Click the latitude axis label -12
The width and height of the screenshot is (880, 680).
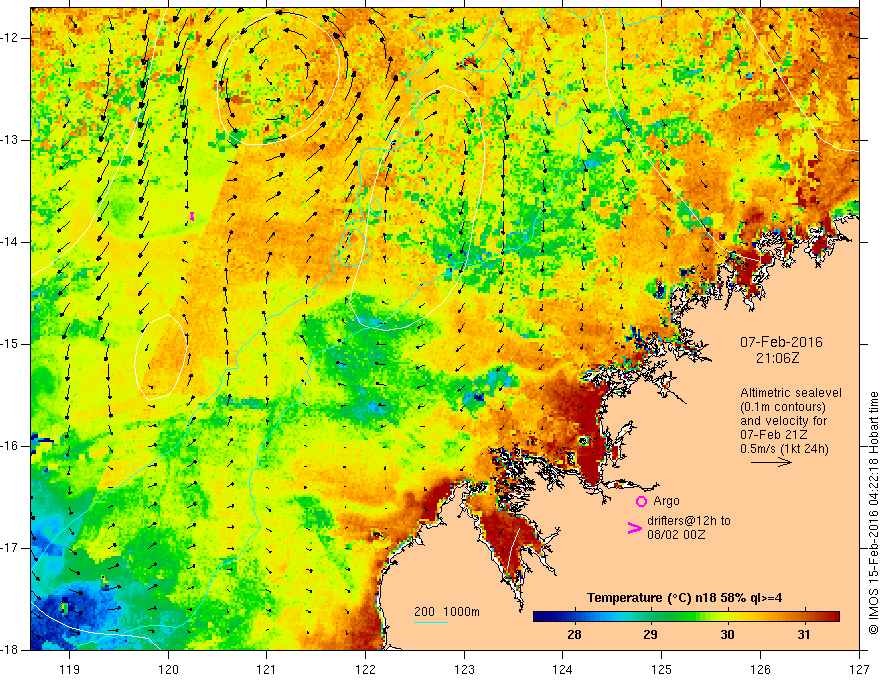tap(10, 38)
